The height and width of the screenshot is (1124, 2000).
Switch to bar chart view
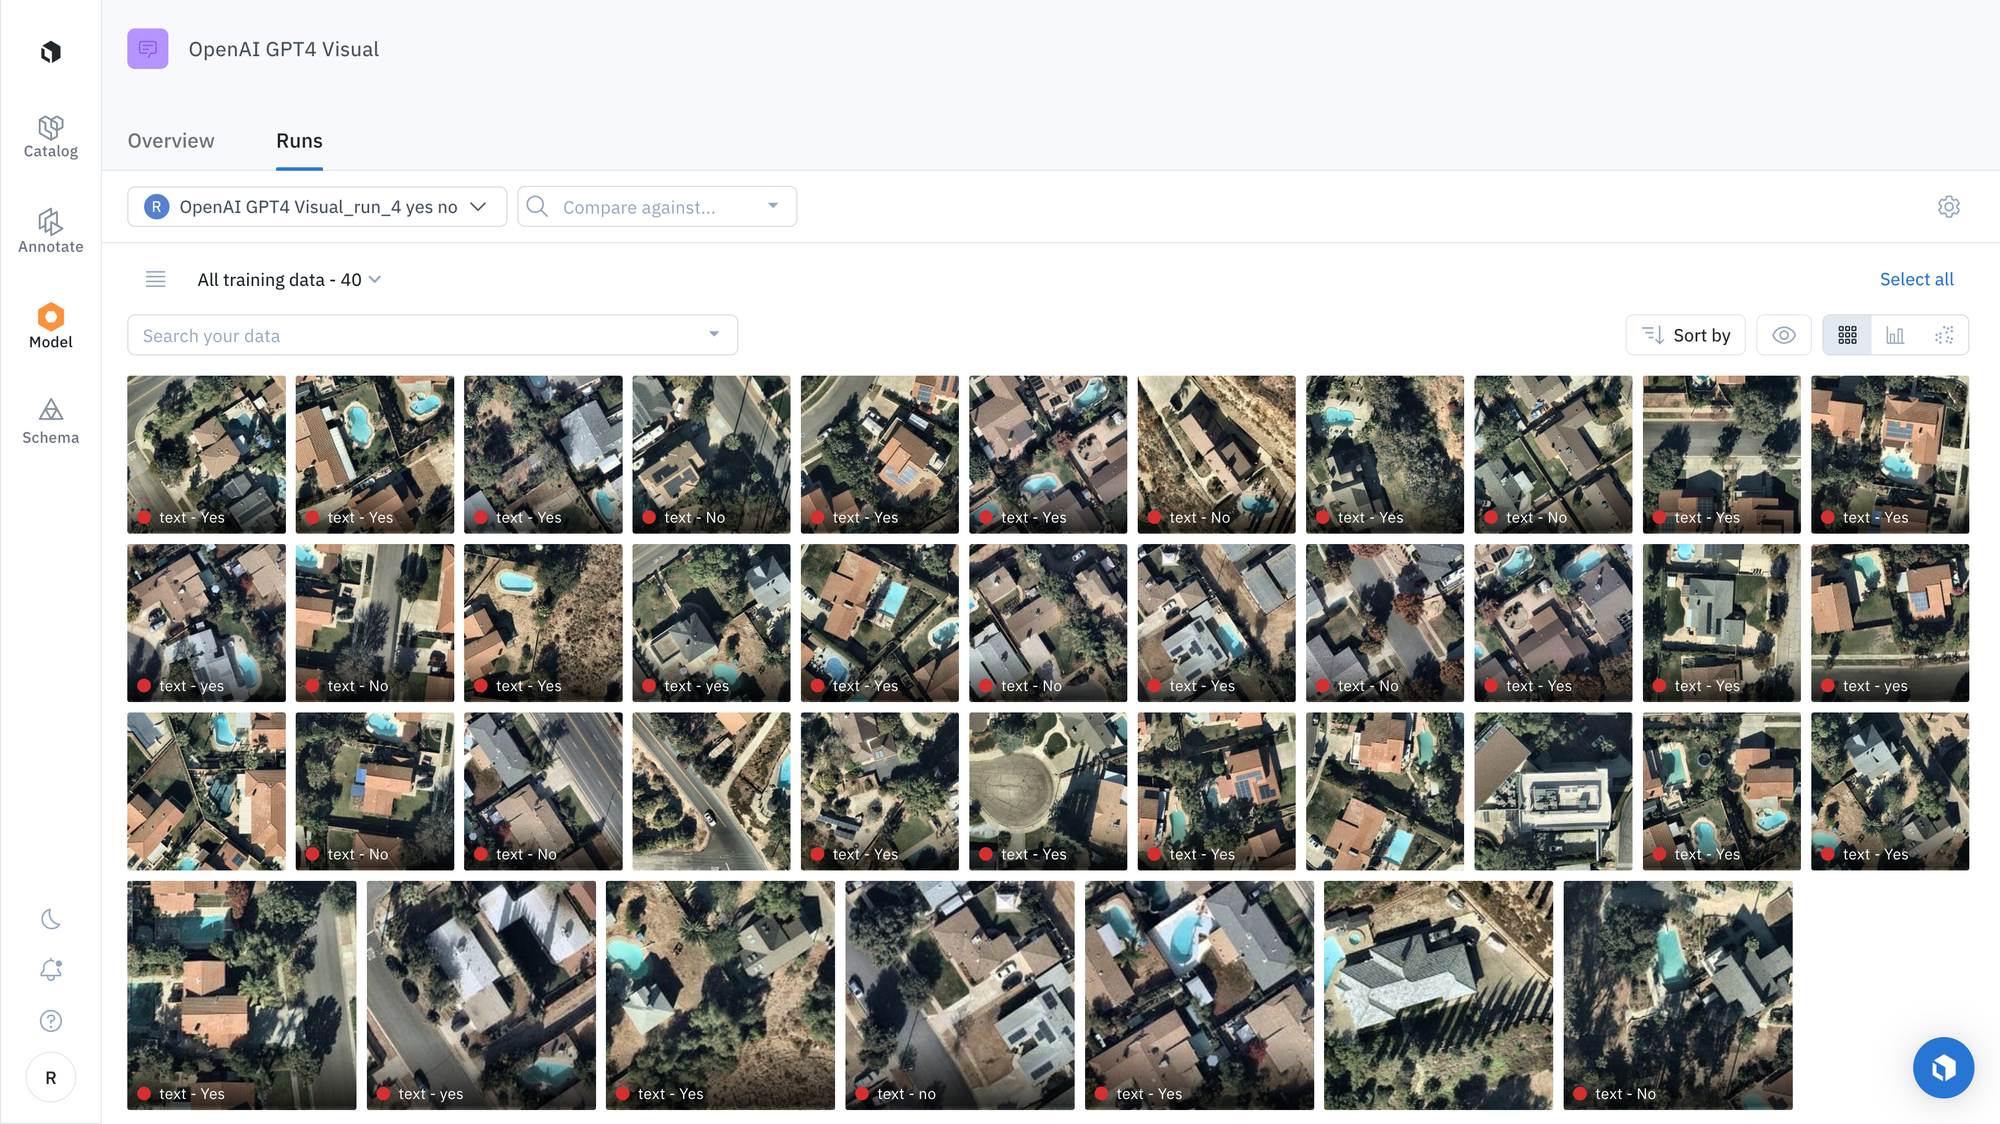pyautogui.click(x=1895, y=335)
